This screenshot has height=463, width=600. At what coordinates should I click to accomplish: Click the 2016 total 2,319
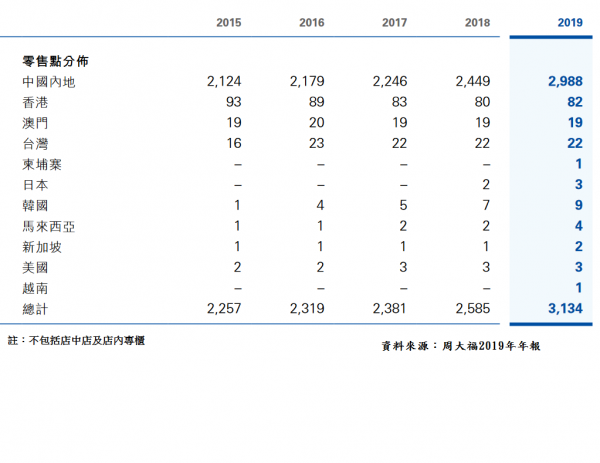[x=307, y=309]
